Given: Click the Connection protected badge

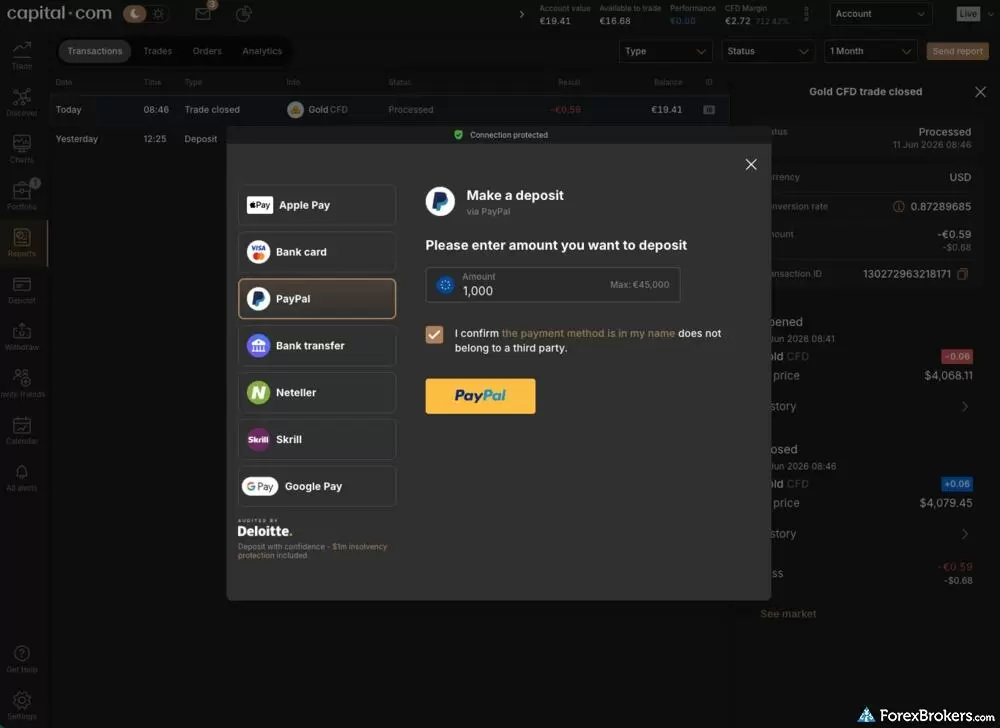Looking at the screenshot, I should click(501, 135).
